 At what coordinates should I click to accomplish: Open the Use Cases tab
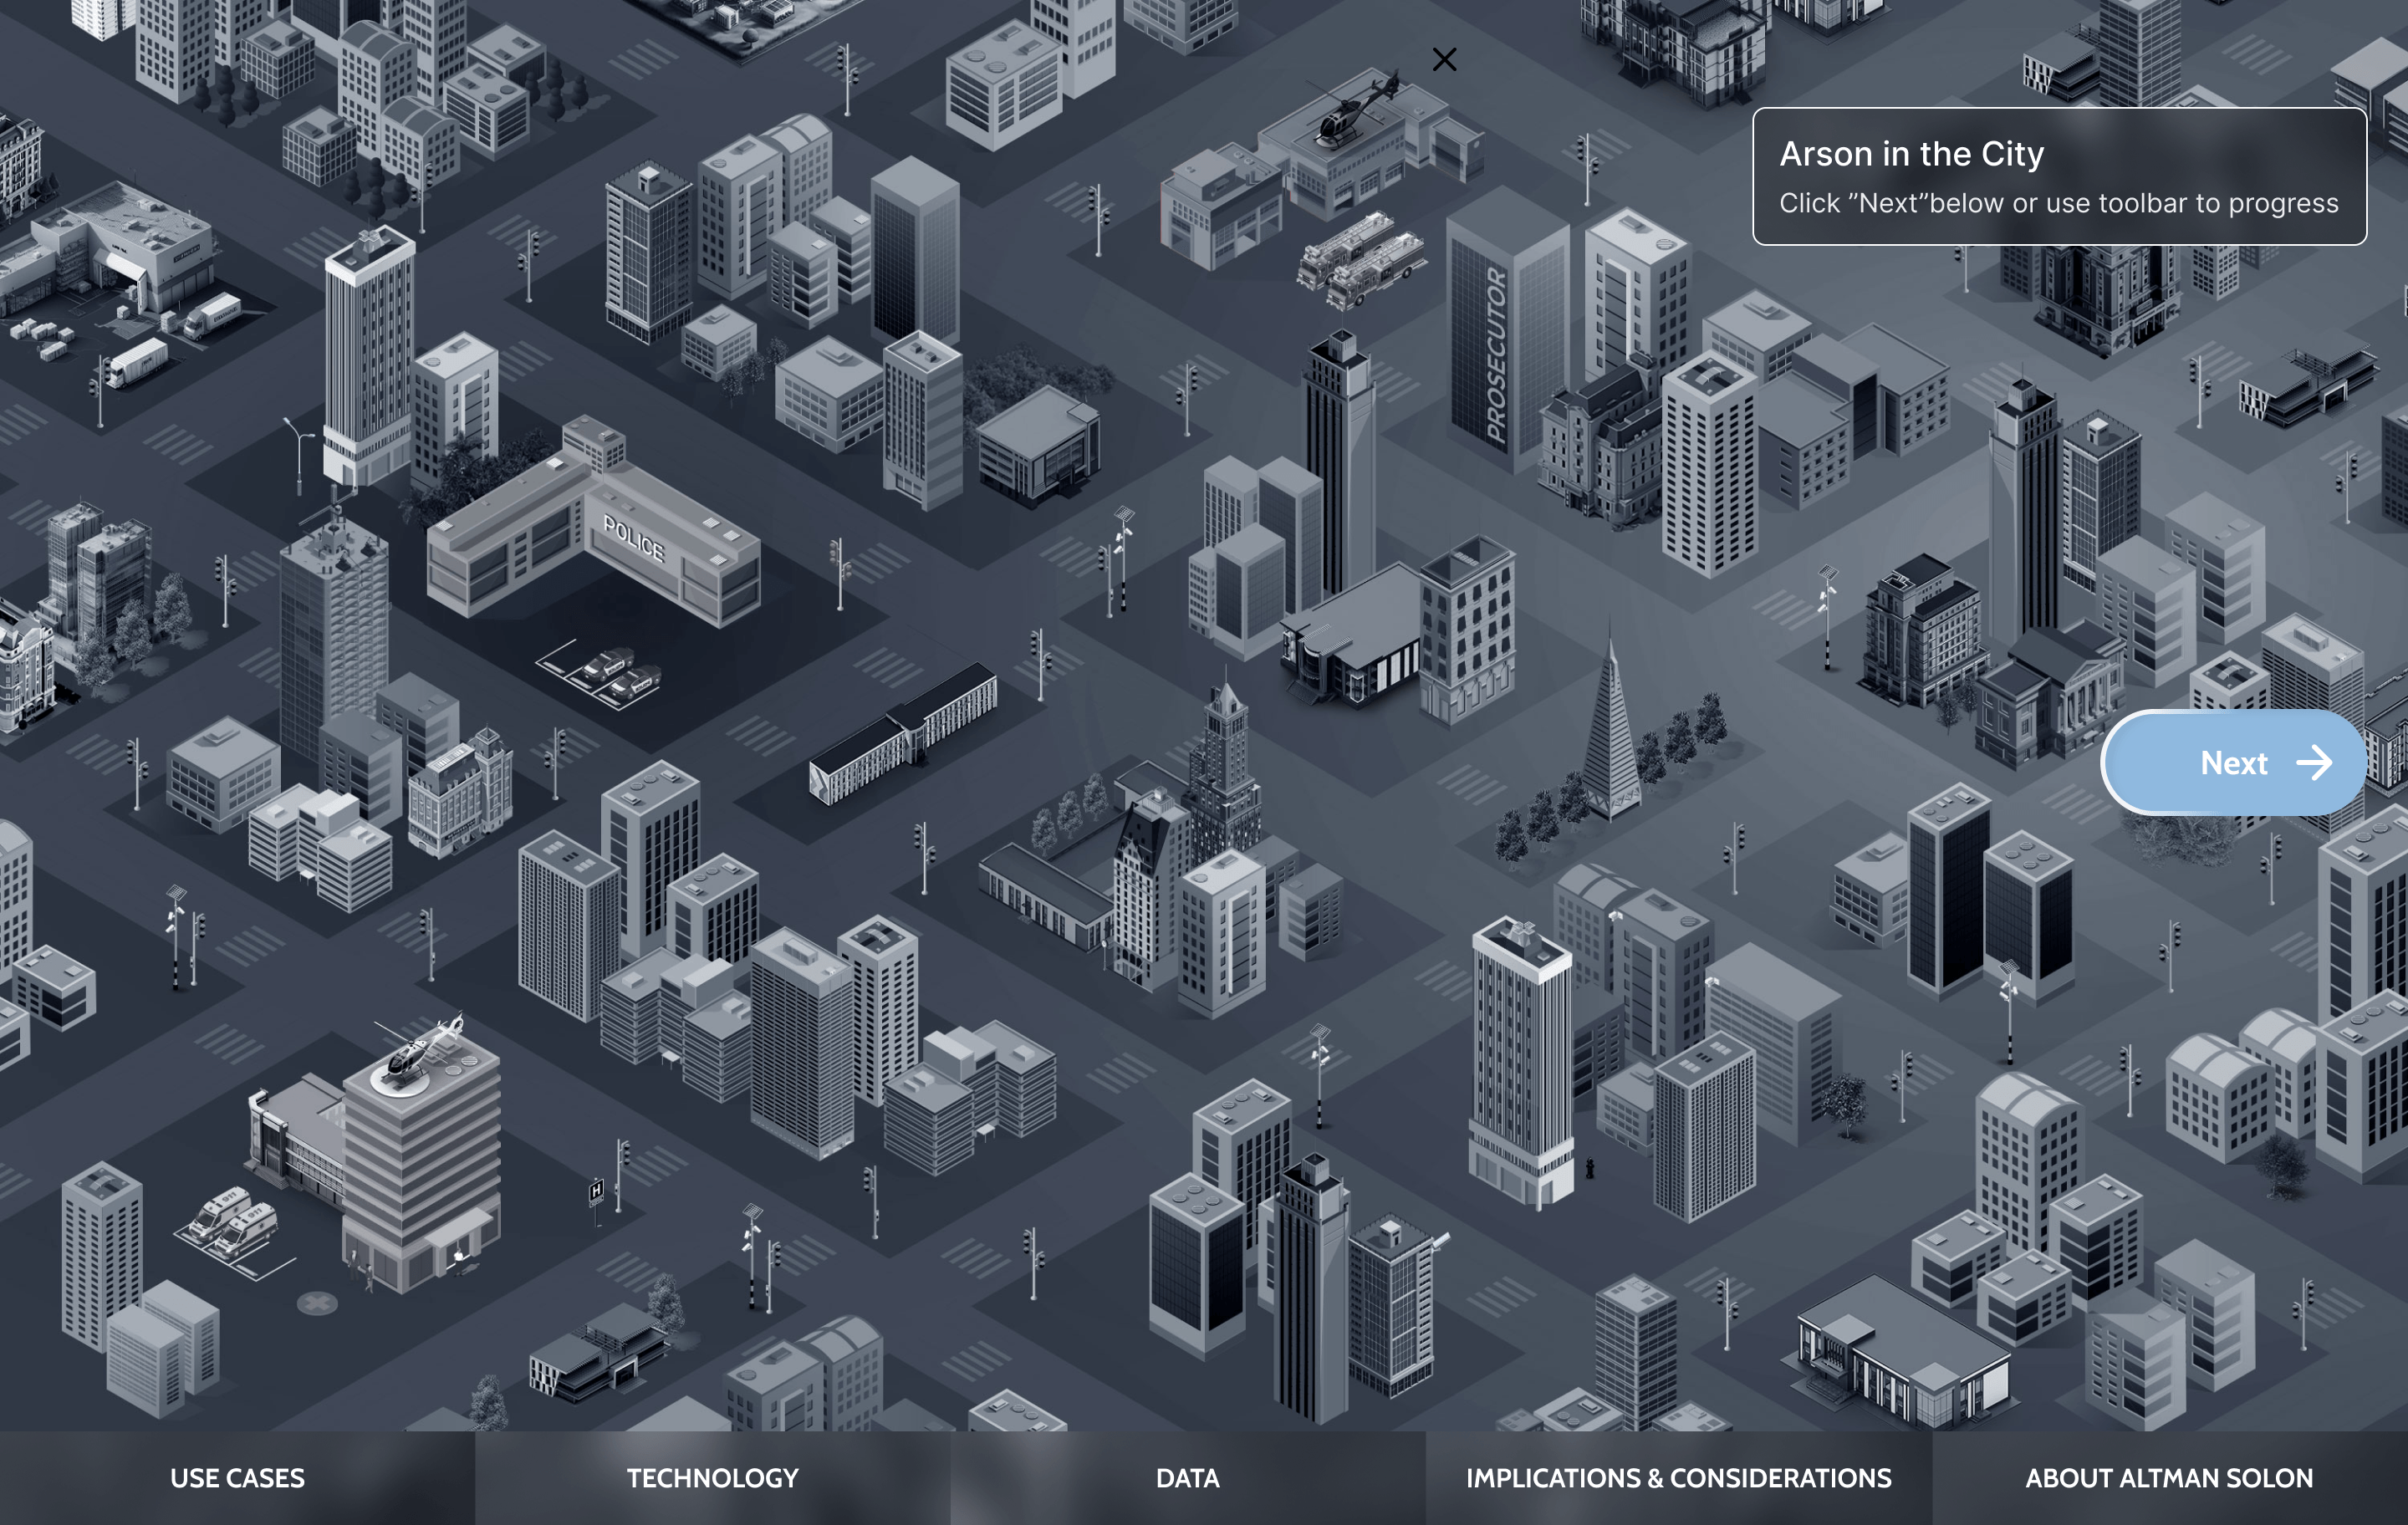click(x=237, y=1478)
